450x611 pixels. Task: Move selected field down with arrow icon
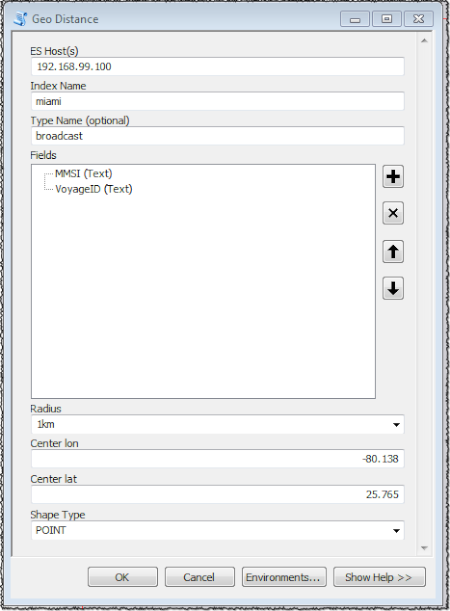393,288
